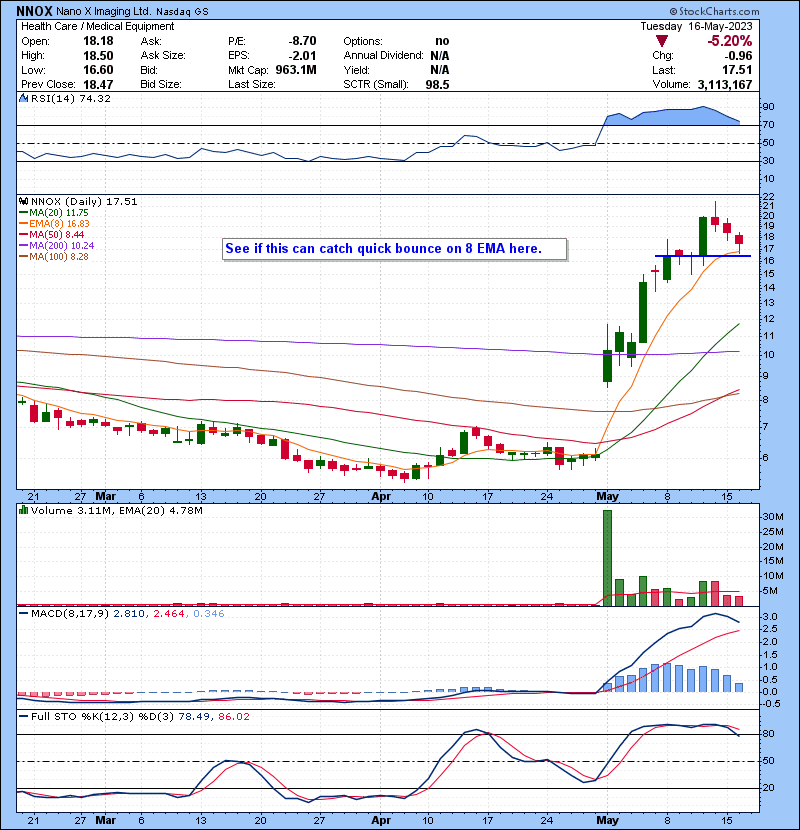
Task: Click the Volume 3.11M, EMA(20) 4.78M label
Action: coord(116,511)
